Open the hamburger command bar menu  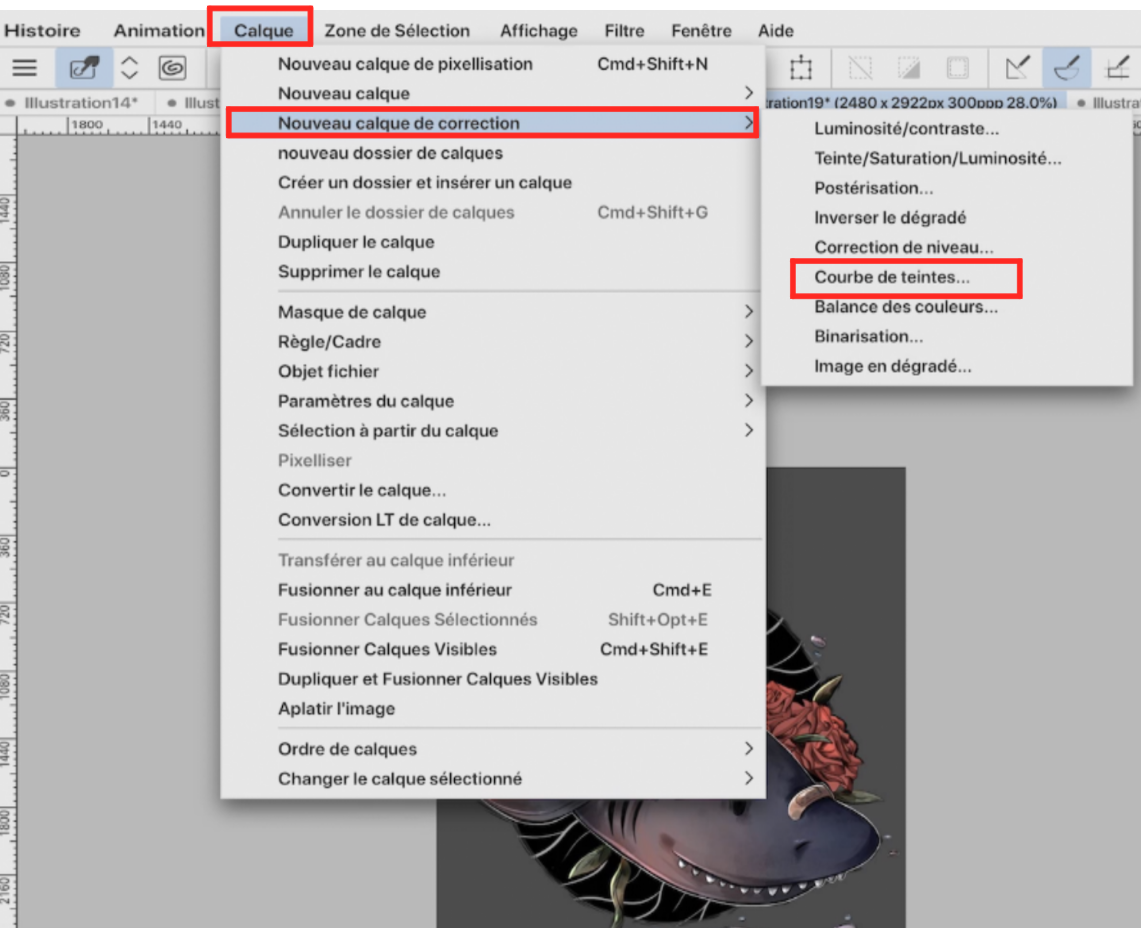tap(25, 68)
